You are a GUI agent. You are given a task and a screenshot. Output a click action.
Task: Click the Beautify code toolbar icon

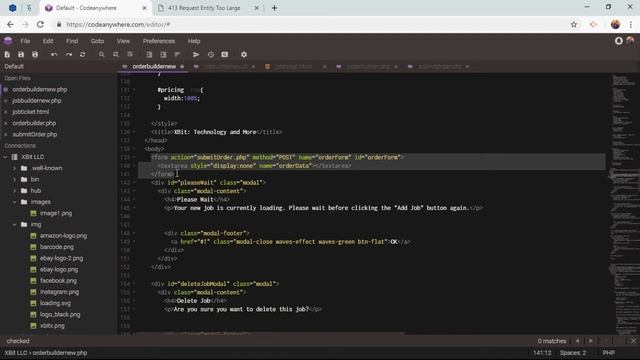177,54
